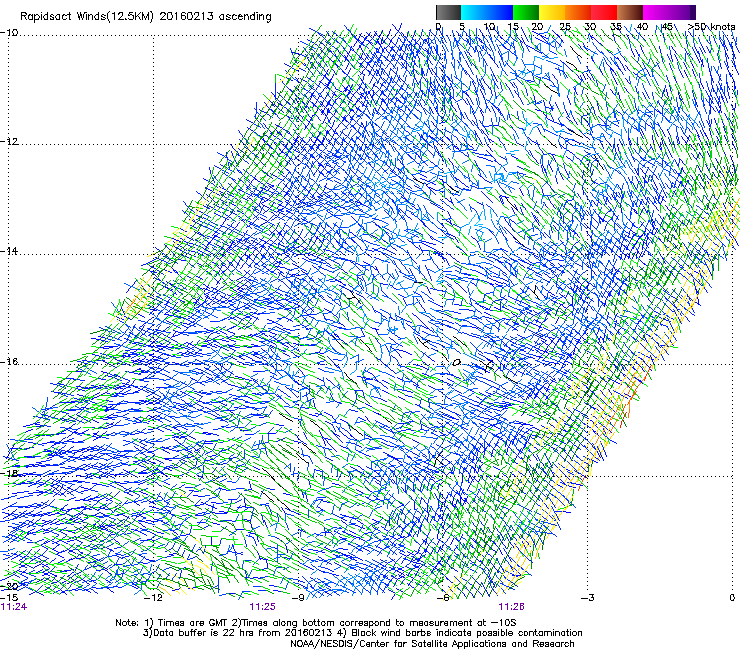
Task: Click the '40' label under the color bar
Action: pos(642,27)
